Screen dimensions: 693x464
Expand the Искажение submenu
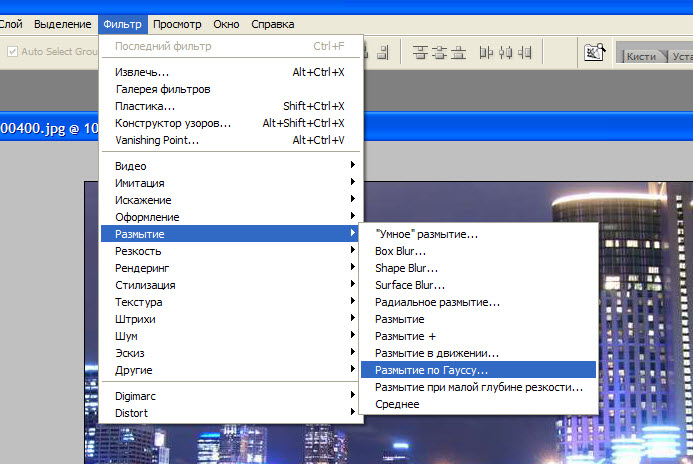pyautogui.click(x=230, y=200)
